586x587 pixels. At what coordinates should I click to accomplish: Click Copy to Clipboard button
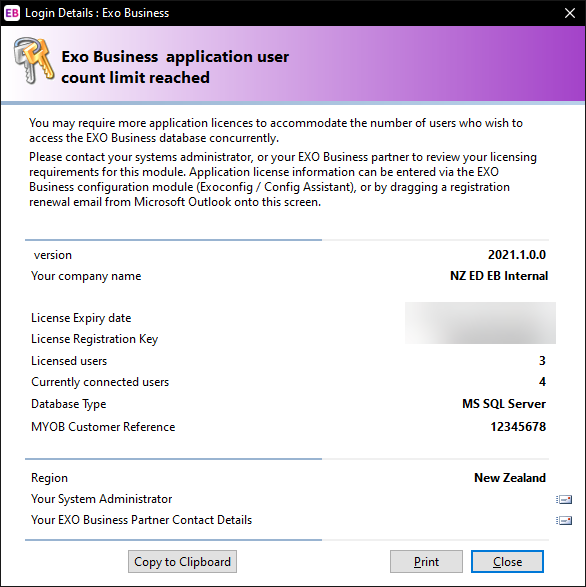pyautogui.click(x=182, y=562)
